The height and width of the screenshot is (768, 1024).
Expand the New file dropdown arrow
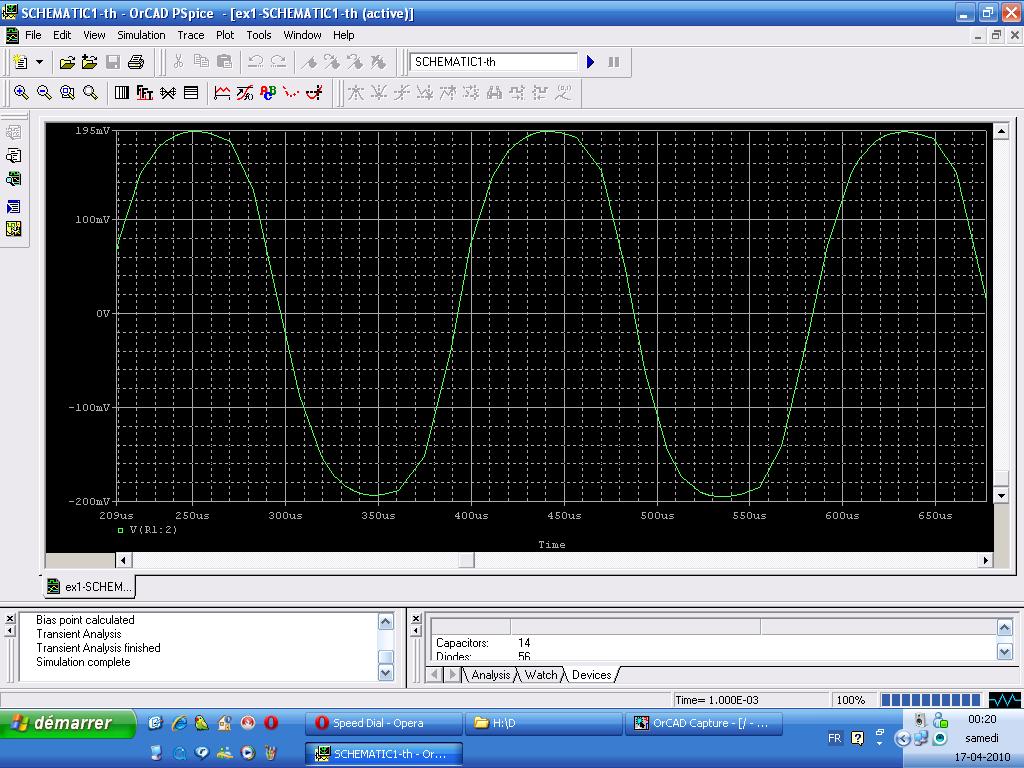point(40,62)
